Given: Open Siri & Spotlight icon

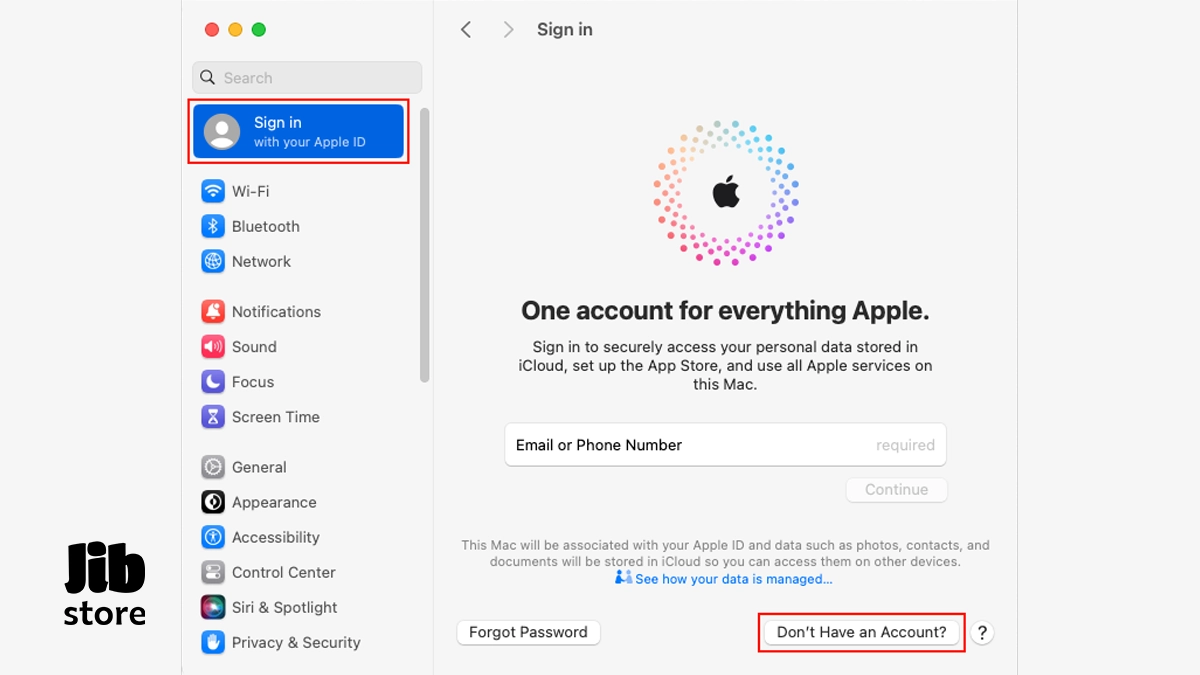Looking at the screenshot, I should pyautogui.click(x=213, y=607).
